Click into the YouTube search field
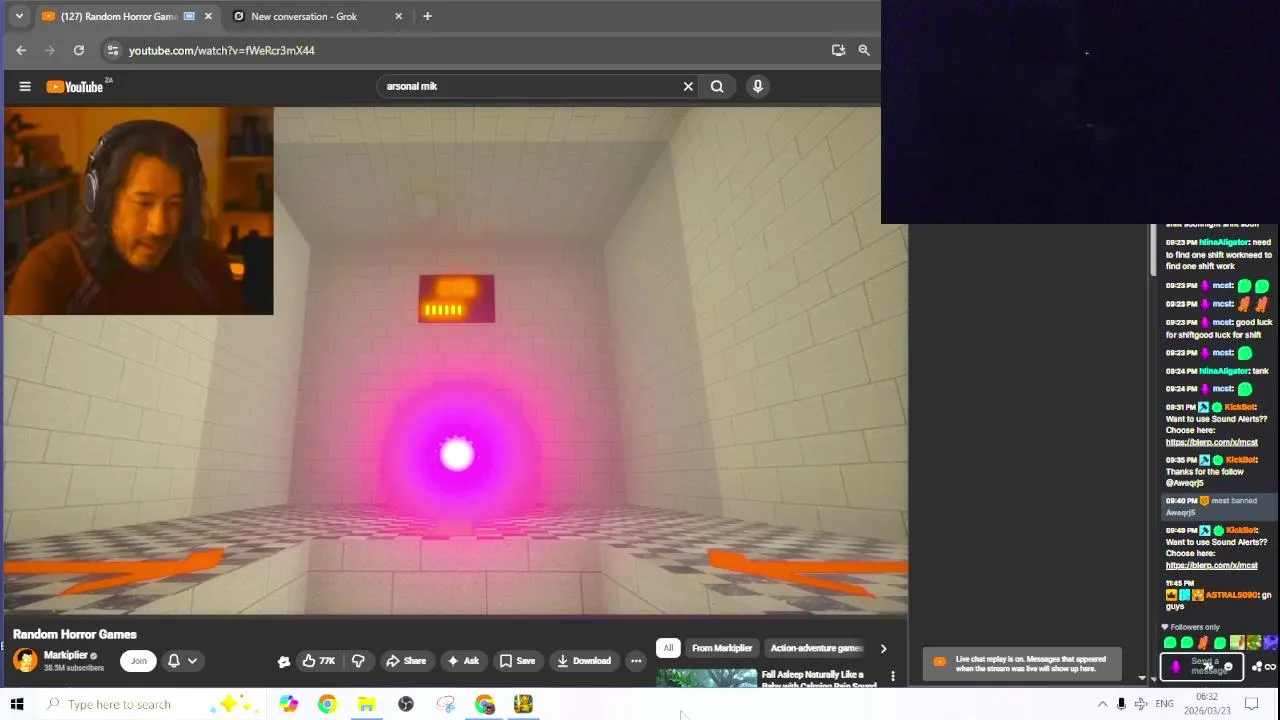The image size is (1280, 720). click(530, 87)
